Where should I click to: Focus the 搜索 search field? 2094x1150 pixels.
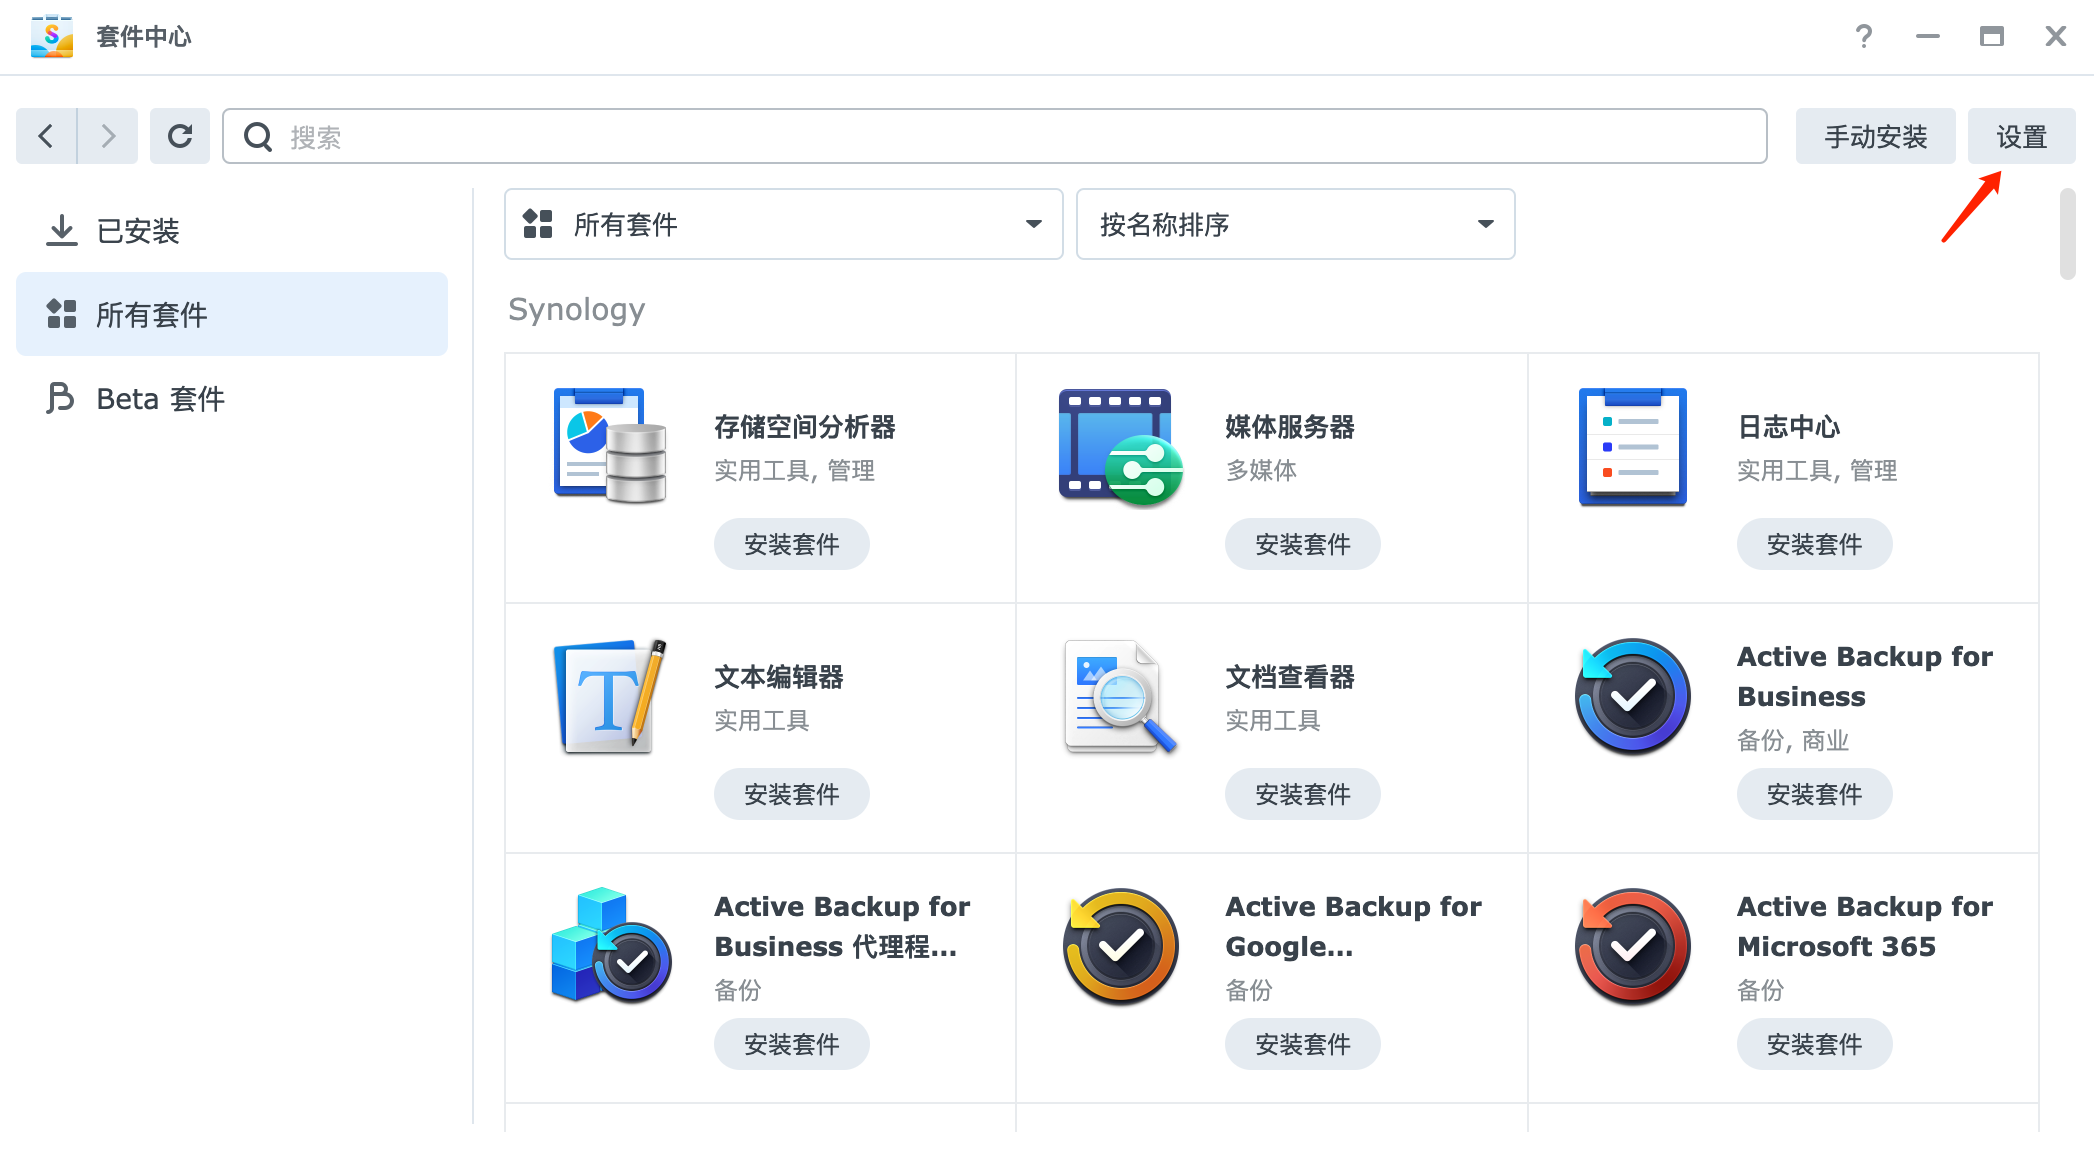pos(995,136)
